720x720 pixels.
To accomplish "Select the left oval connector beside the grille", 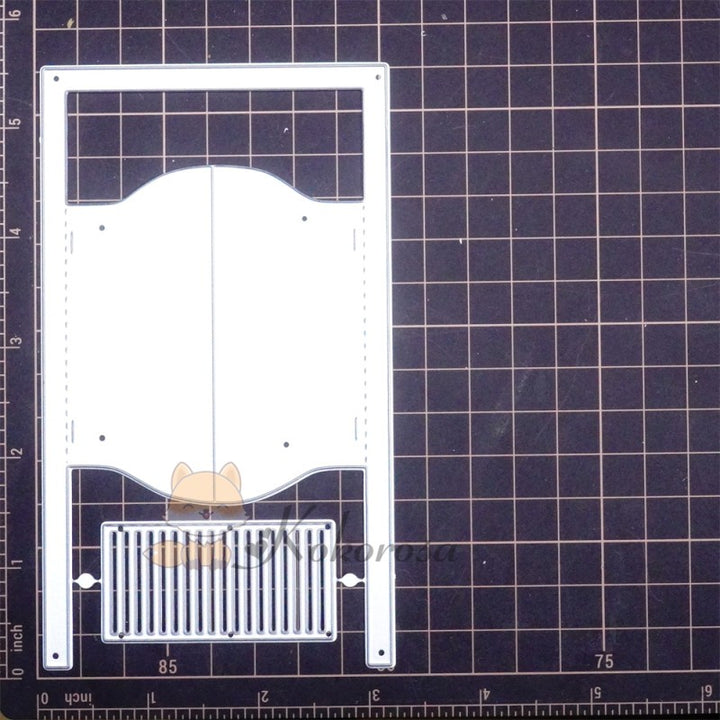I will click(85, 581).
